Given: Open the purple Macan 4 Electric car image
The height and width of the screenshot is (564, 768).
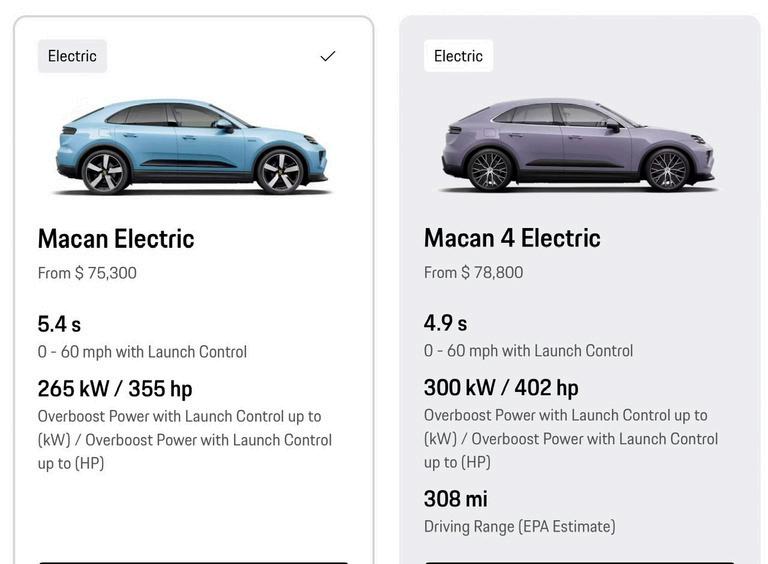Looking at the screenshot, I should [x=579, y=146].
